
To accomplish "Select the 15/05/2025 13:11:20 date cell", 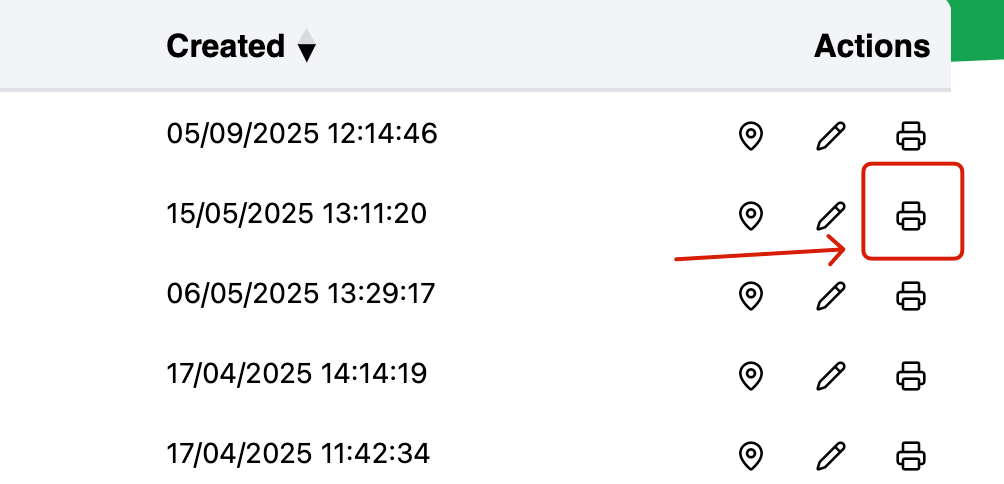I will click(x=296, y=214).
